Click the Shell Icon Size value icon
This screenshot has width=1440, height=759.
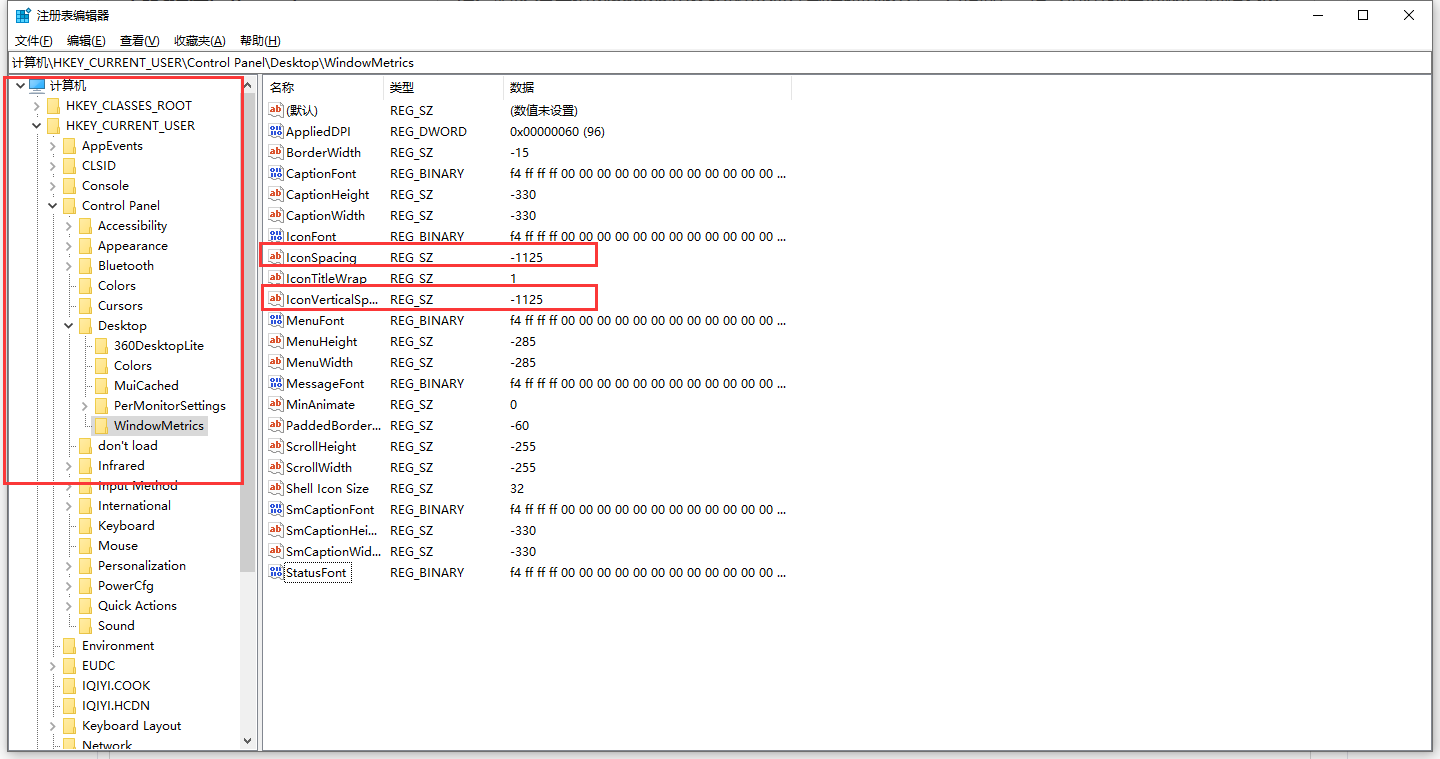(x=276, y=488)
